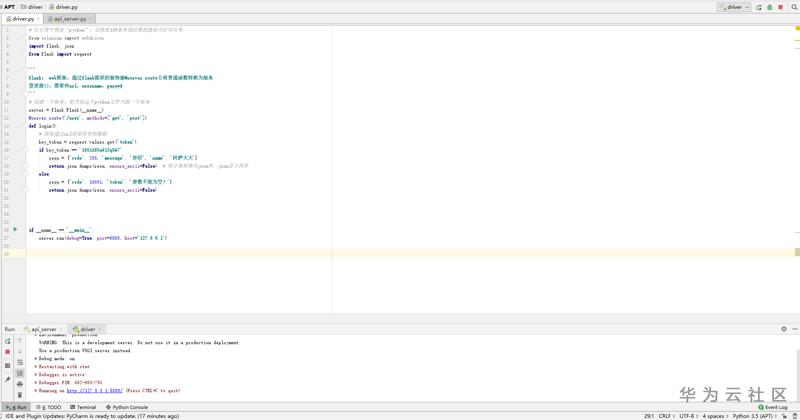Click the status bar inspections profile icon
The height and width of the screenshot is (420, 800).
point(795,416)
